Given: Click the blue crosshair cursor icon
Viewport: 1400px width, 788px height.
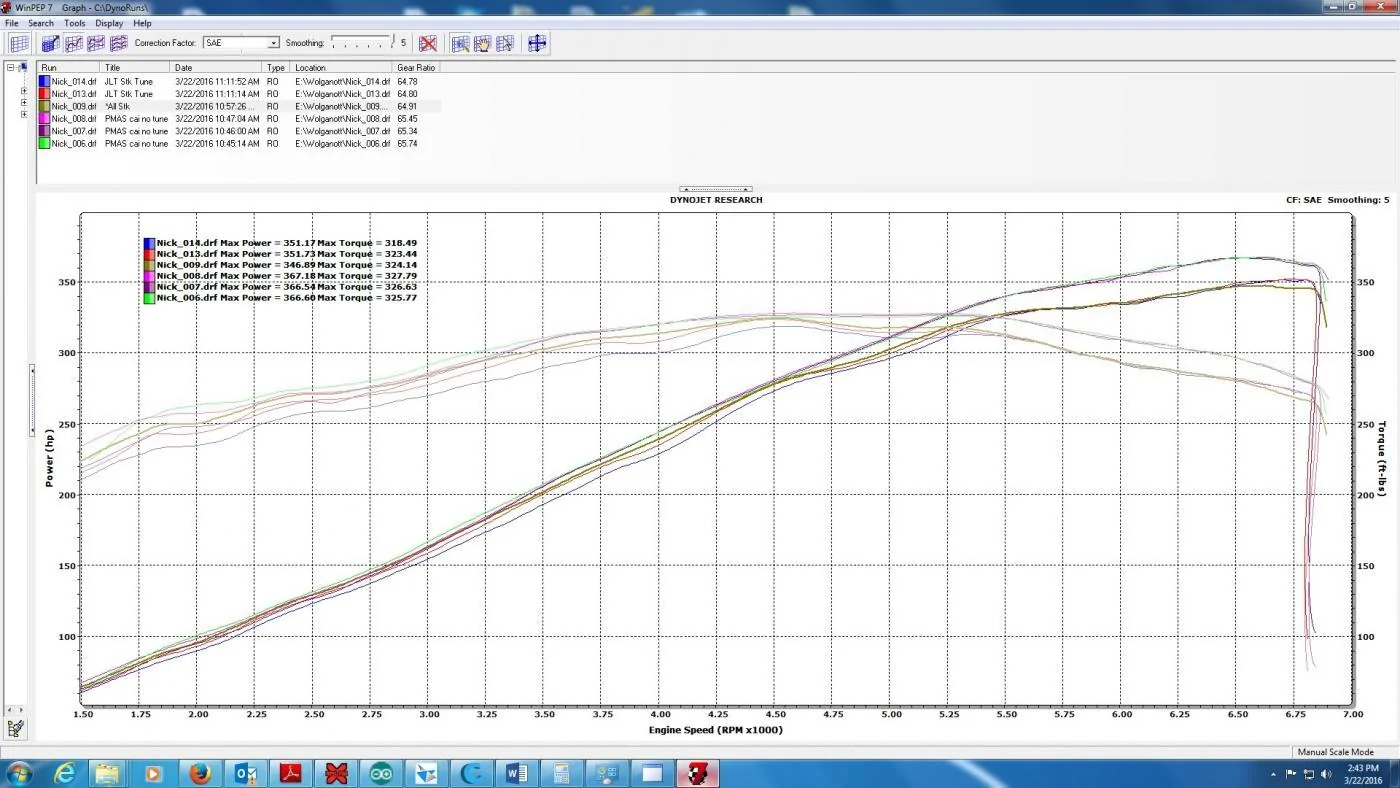Looking at the screenshot, I should (537, 43).
